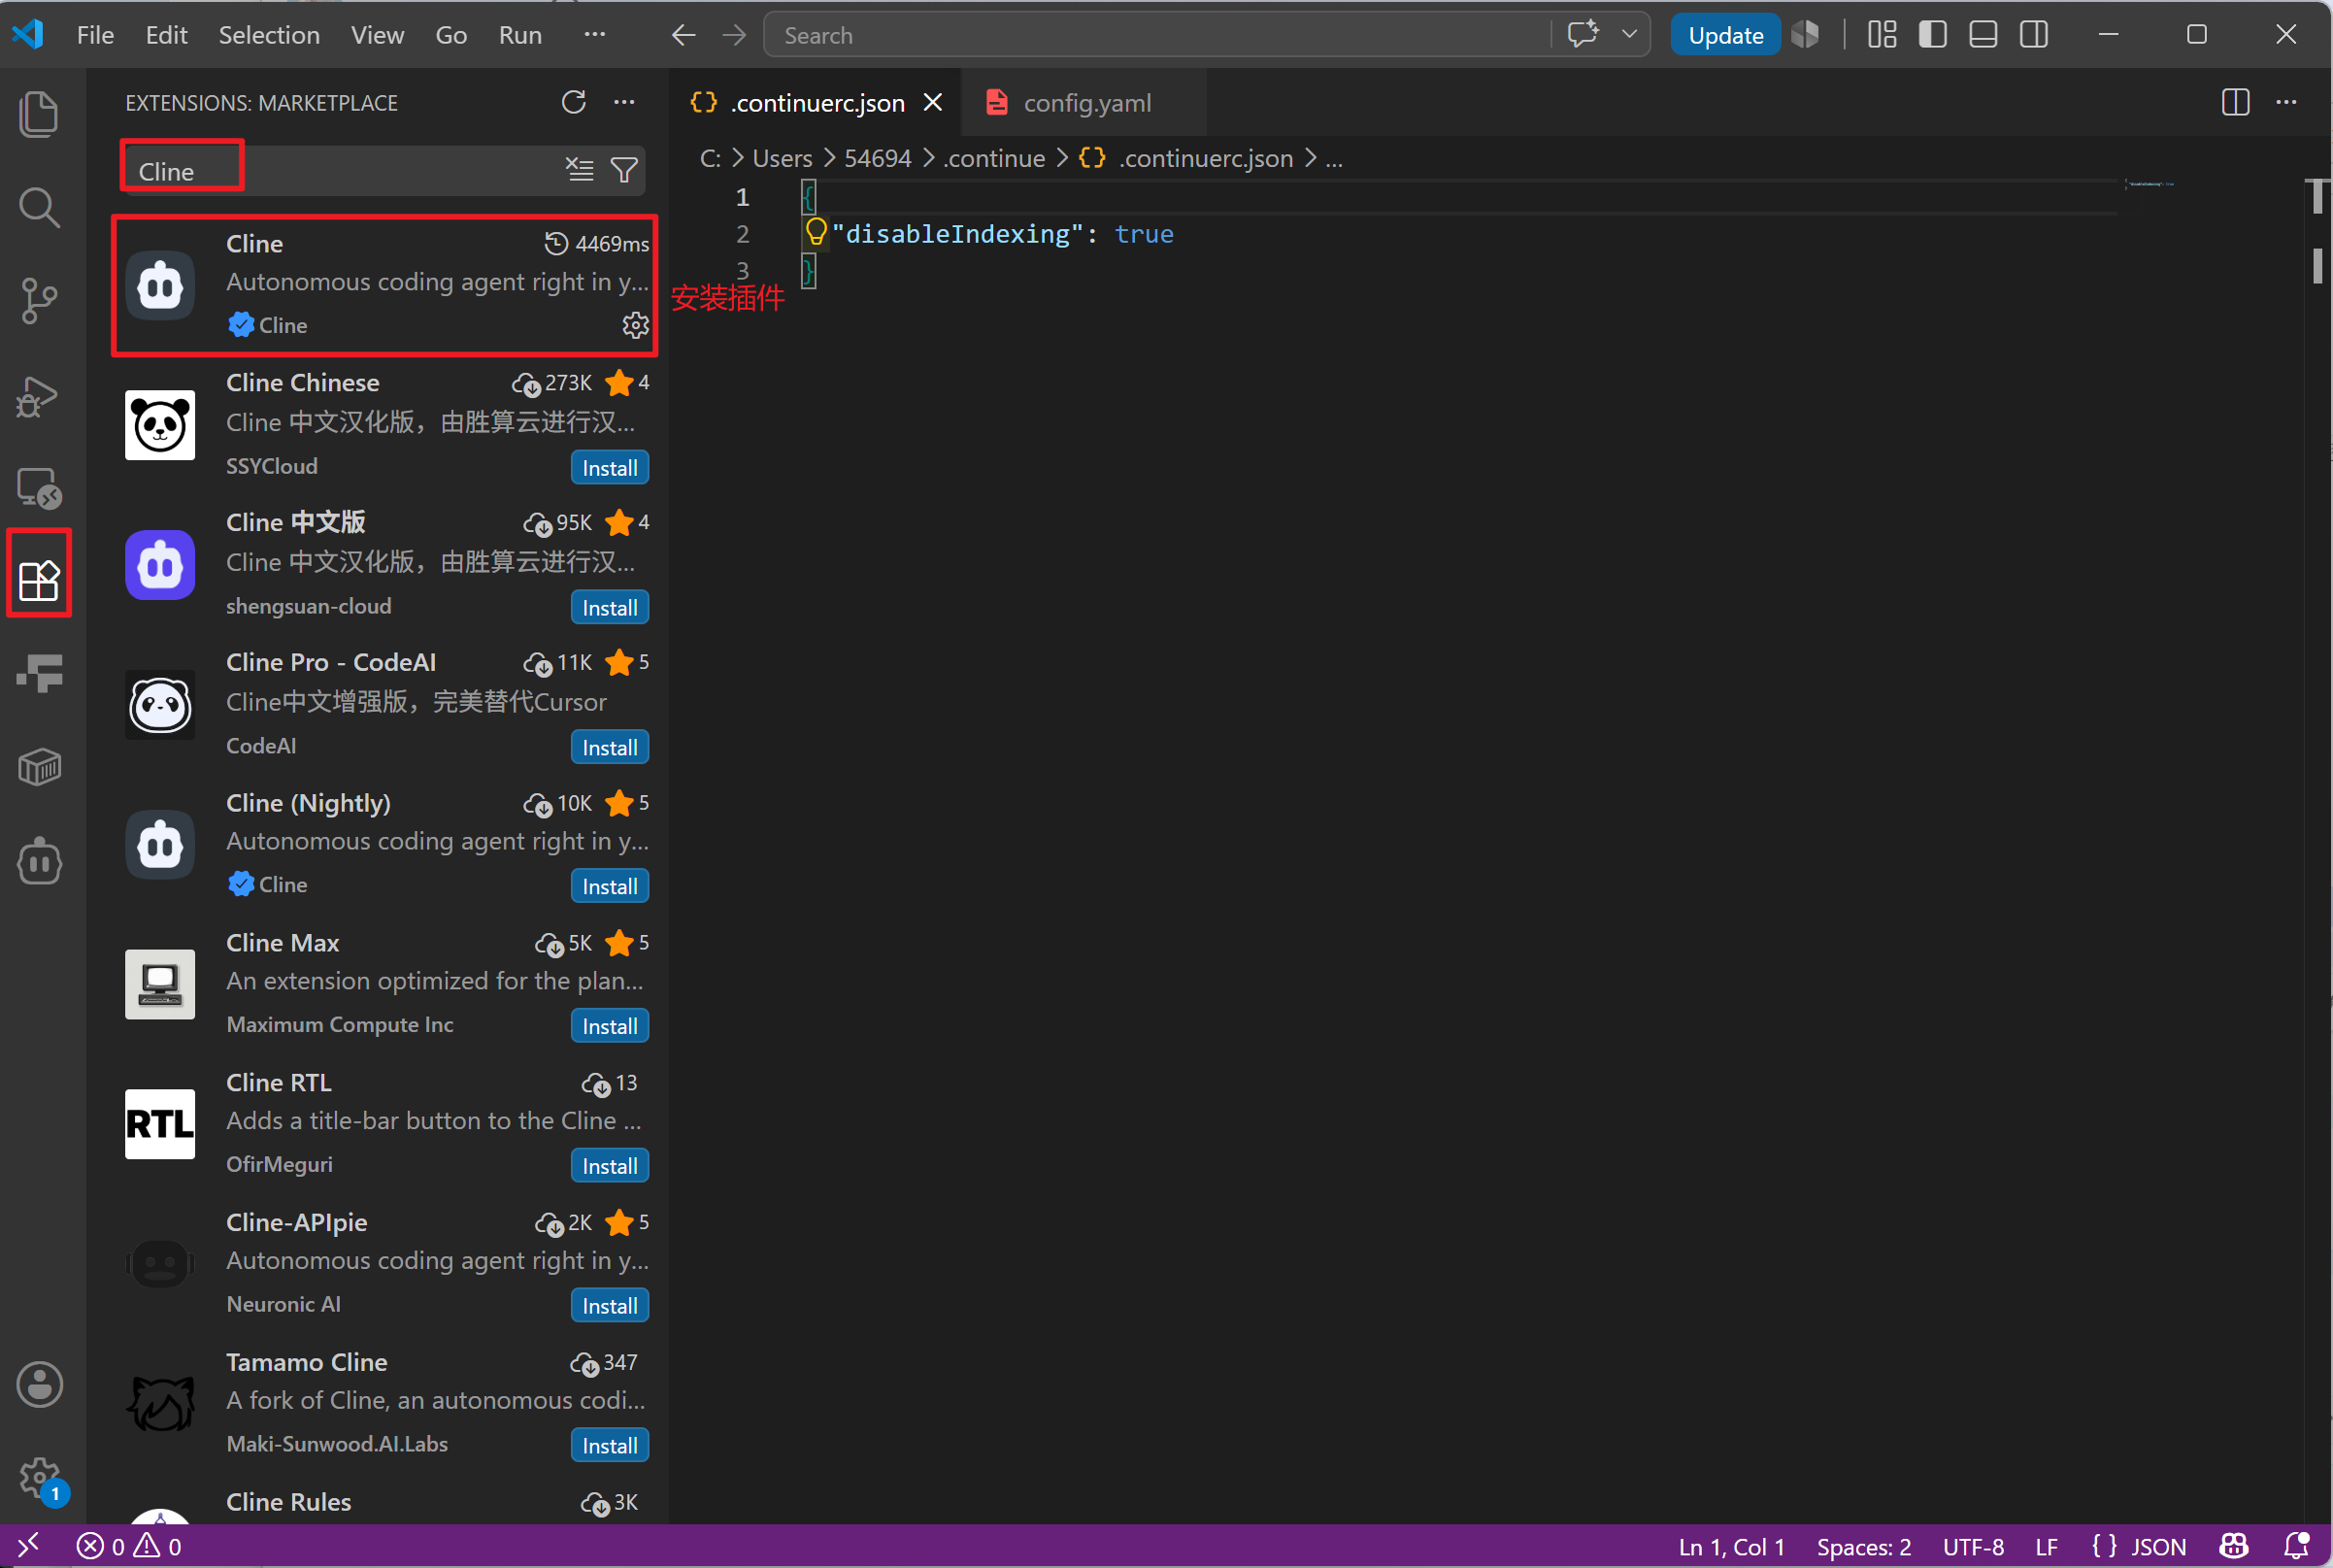Open the Selection menu
The image size is (2333, 1568).
coord(269,35)
